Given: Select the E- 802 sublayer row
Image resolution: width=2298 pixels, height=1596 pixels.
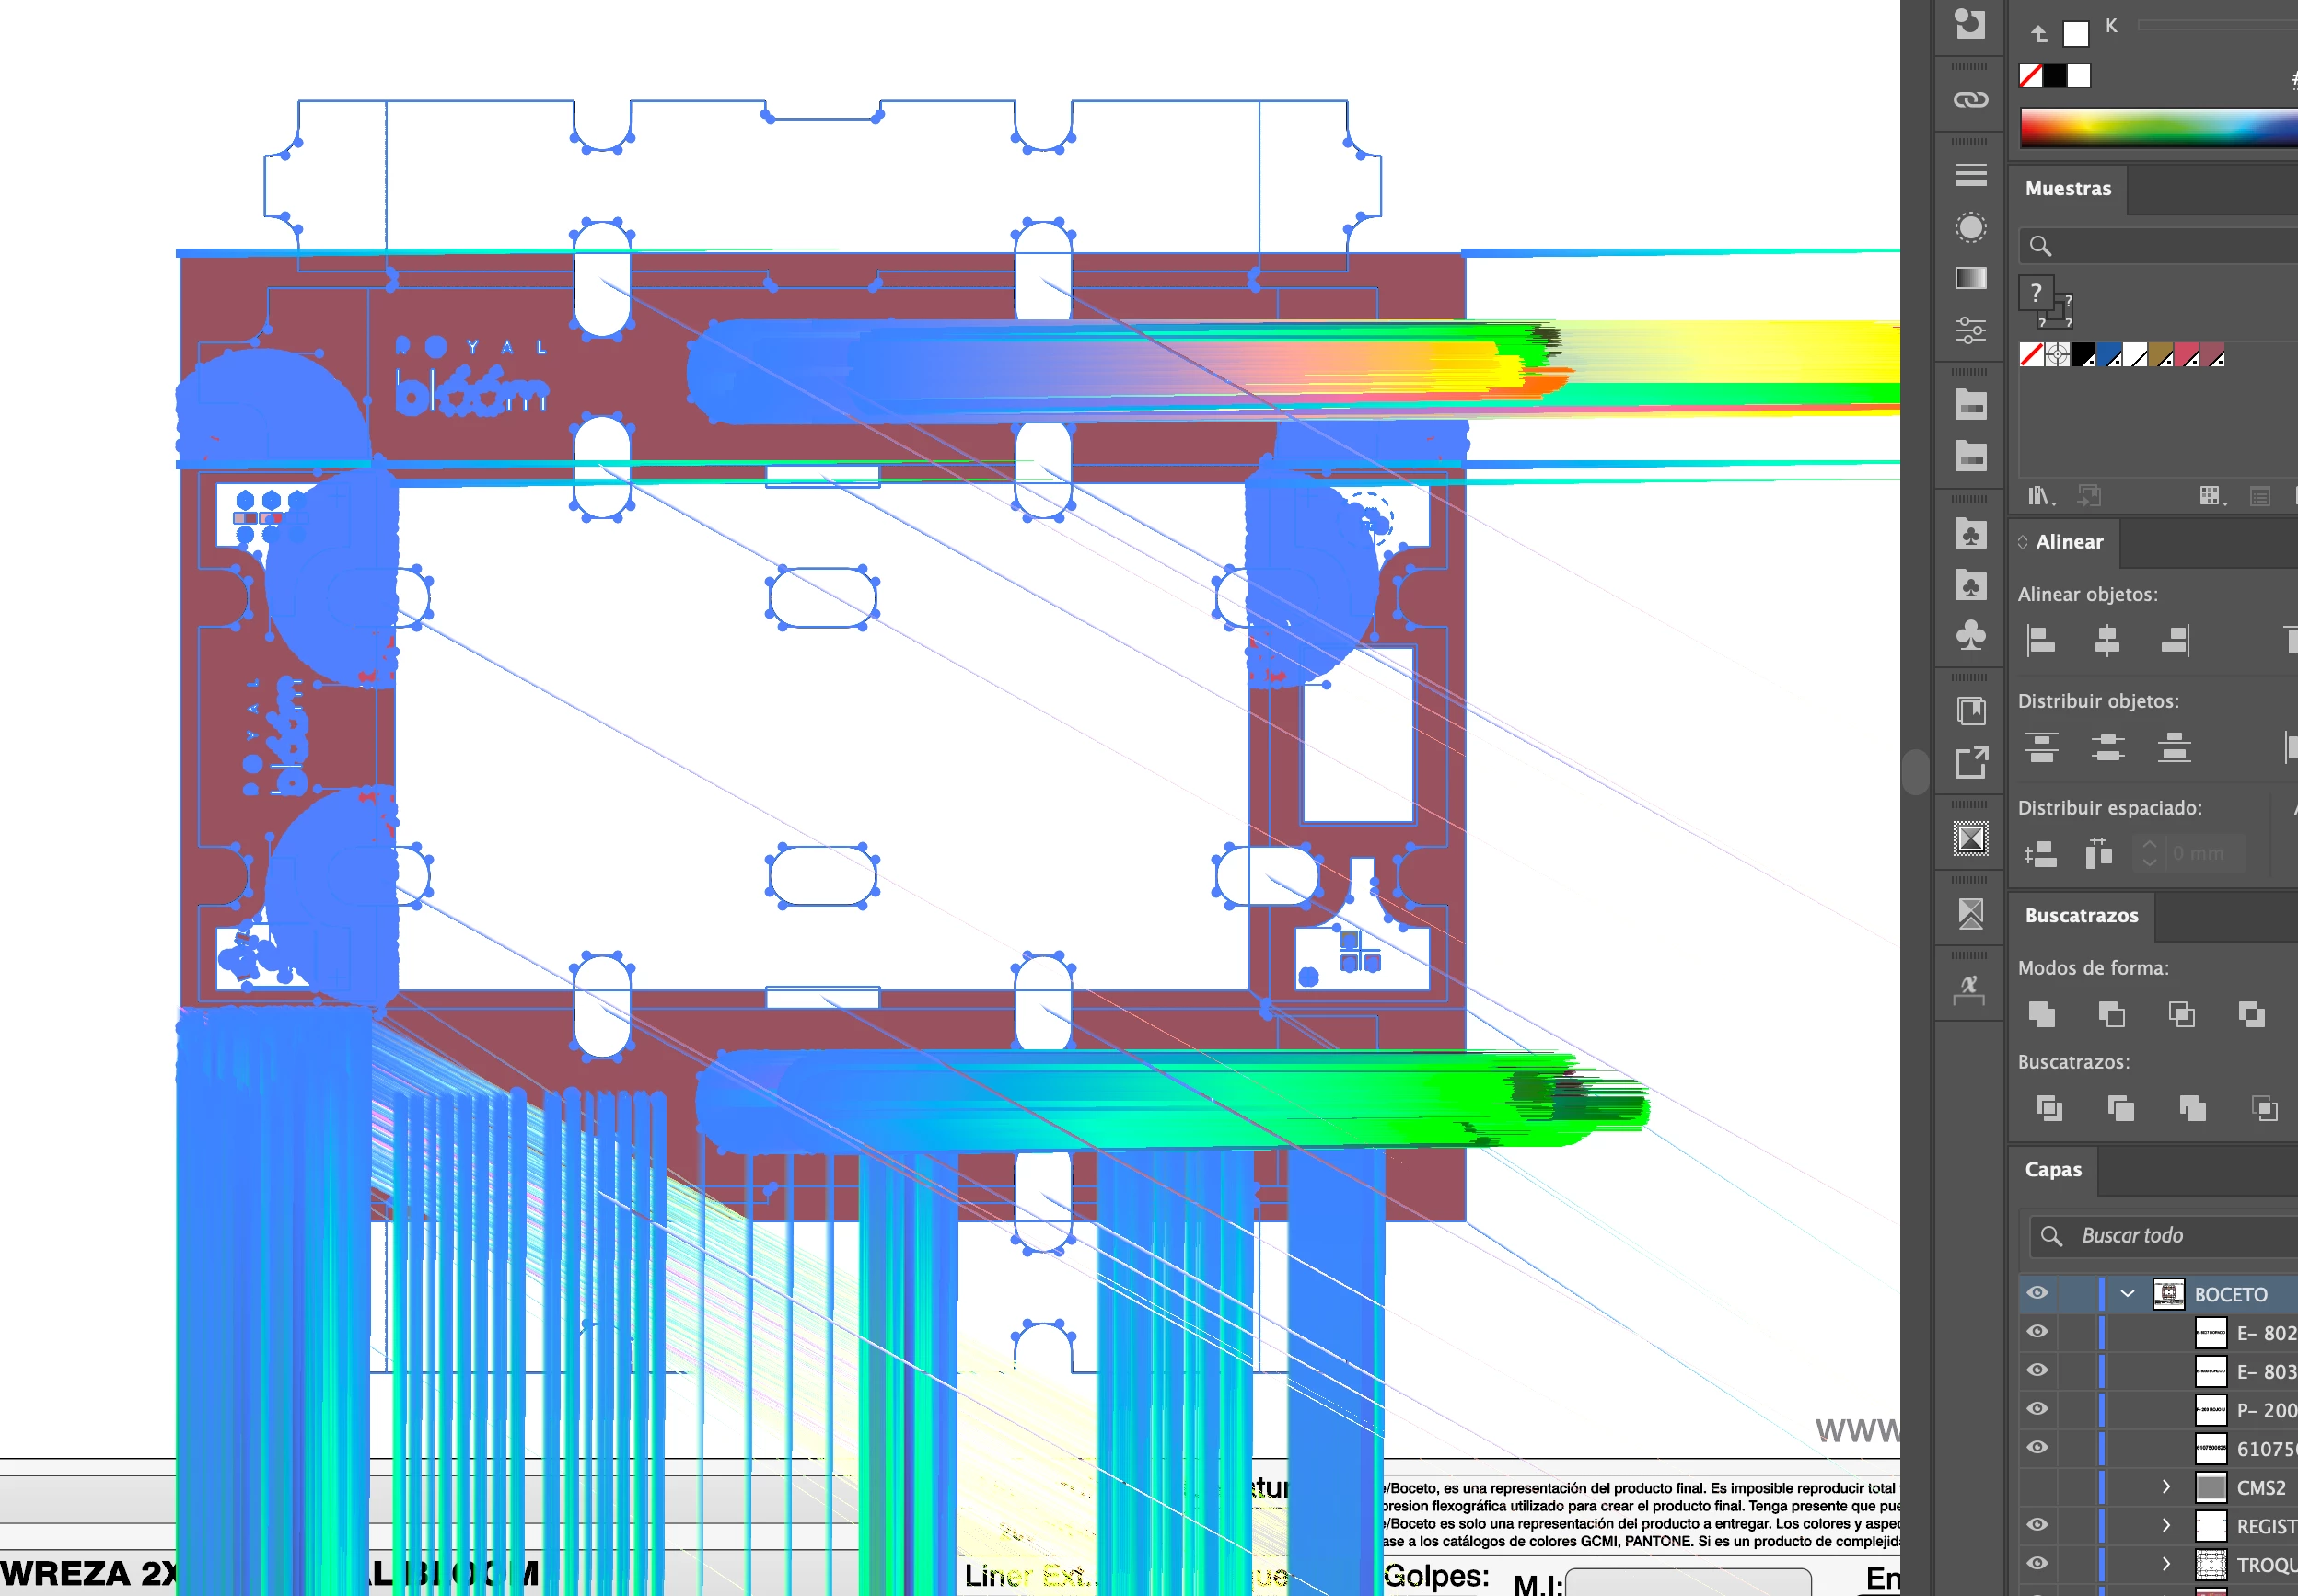Looking at the screenshot, I should click(x=2264, y=1333).
